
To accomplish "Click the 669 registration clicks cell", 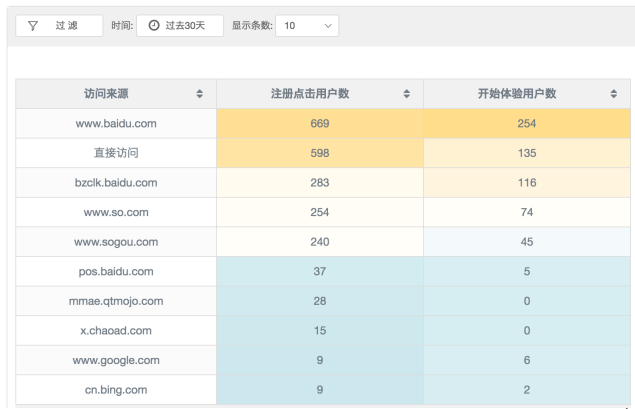I will pos(320,124).
